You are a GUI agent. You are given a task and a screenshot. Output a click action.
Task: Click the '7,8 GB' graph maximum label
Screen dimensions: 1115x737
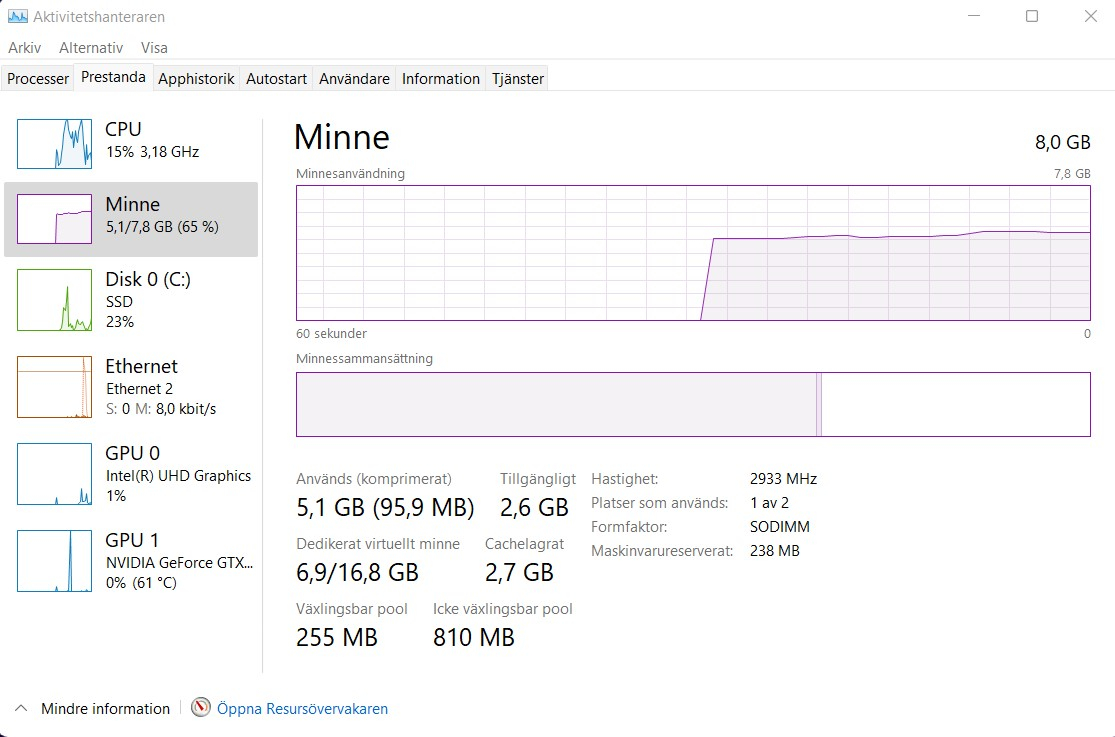pyautogui.click(x=1072, y=174)
